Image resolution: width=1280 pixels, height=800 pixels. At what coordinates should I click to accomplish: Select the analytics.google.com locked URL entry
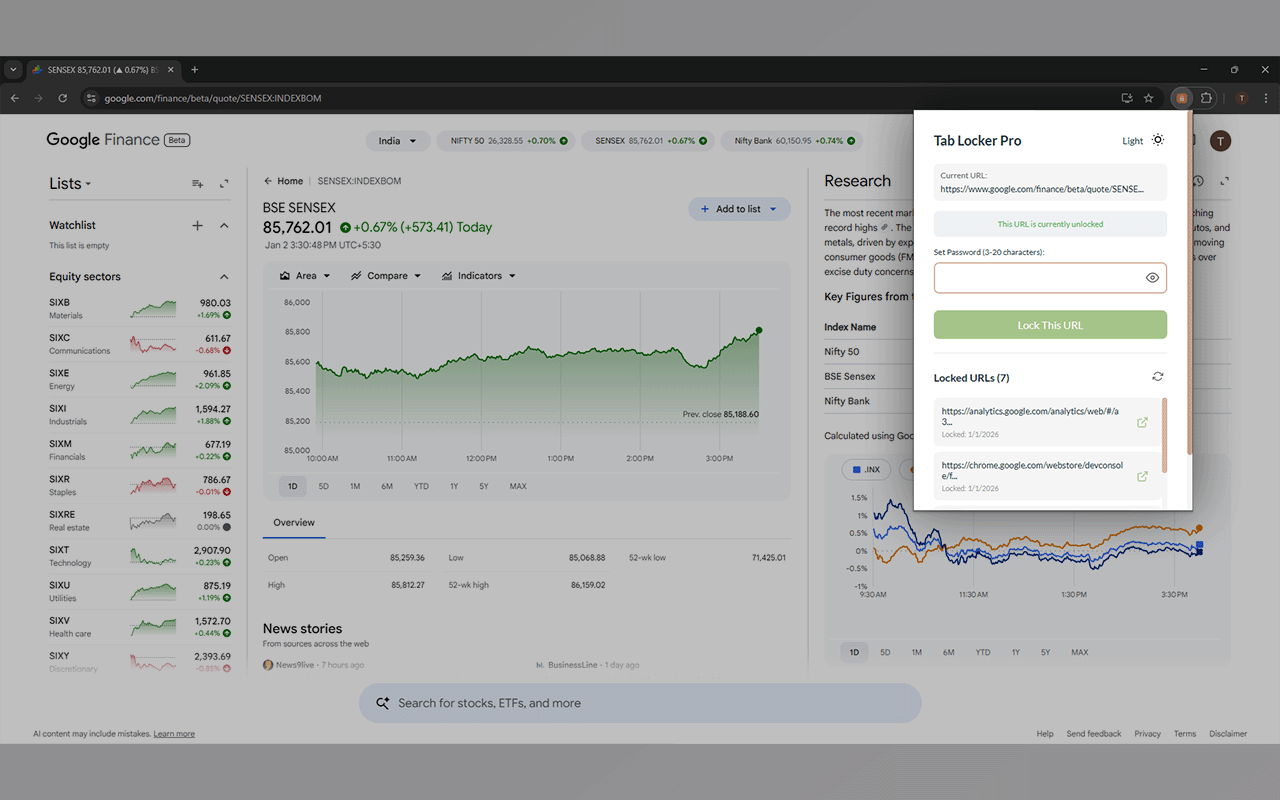(1048, 421)
